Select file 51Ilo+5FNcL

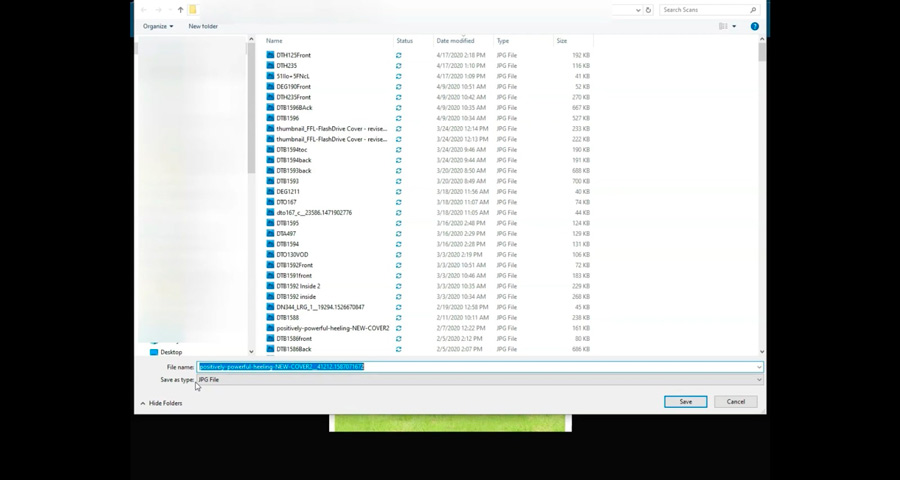pos(293,76)
